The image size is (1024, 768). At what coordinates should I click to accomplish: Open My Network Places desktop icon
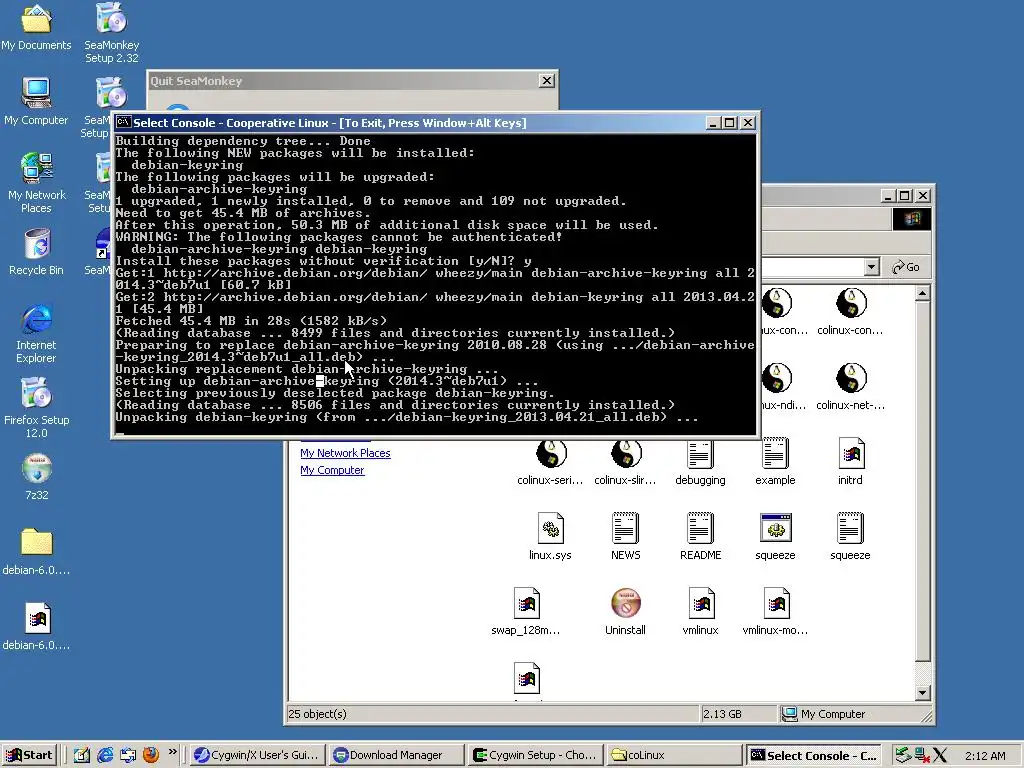click(x=37, y=183)
